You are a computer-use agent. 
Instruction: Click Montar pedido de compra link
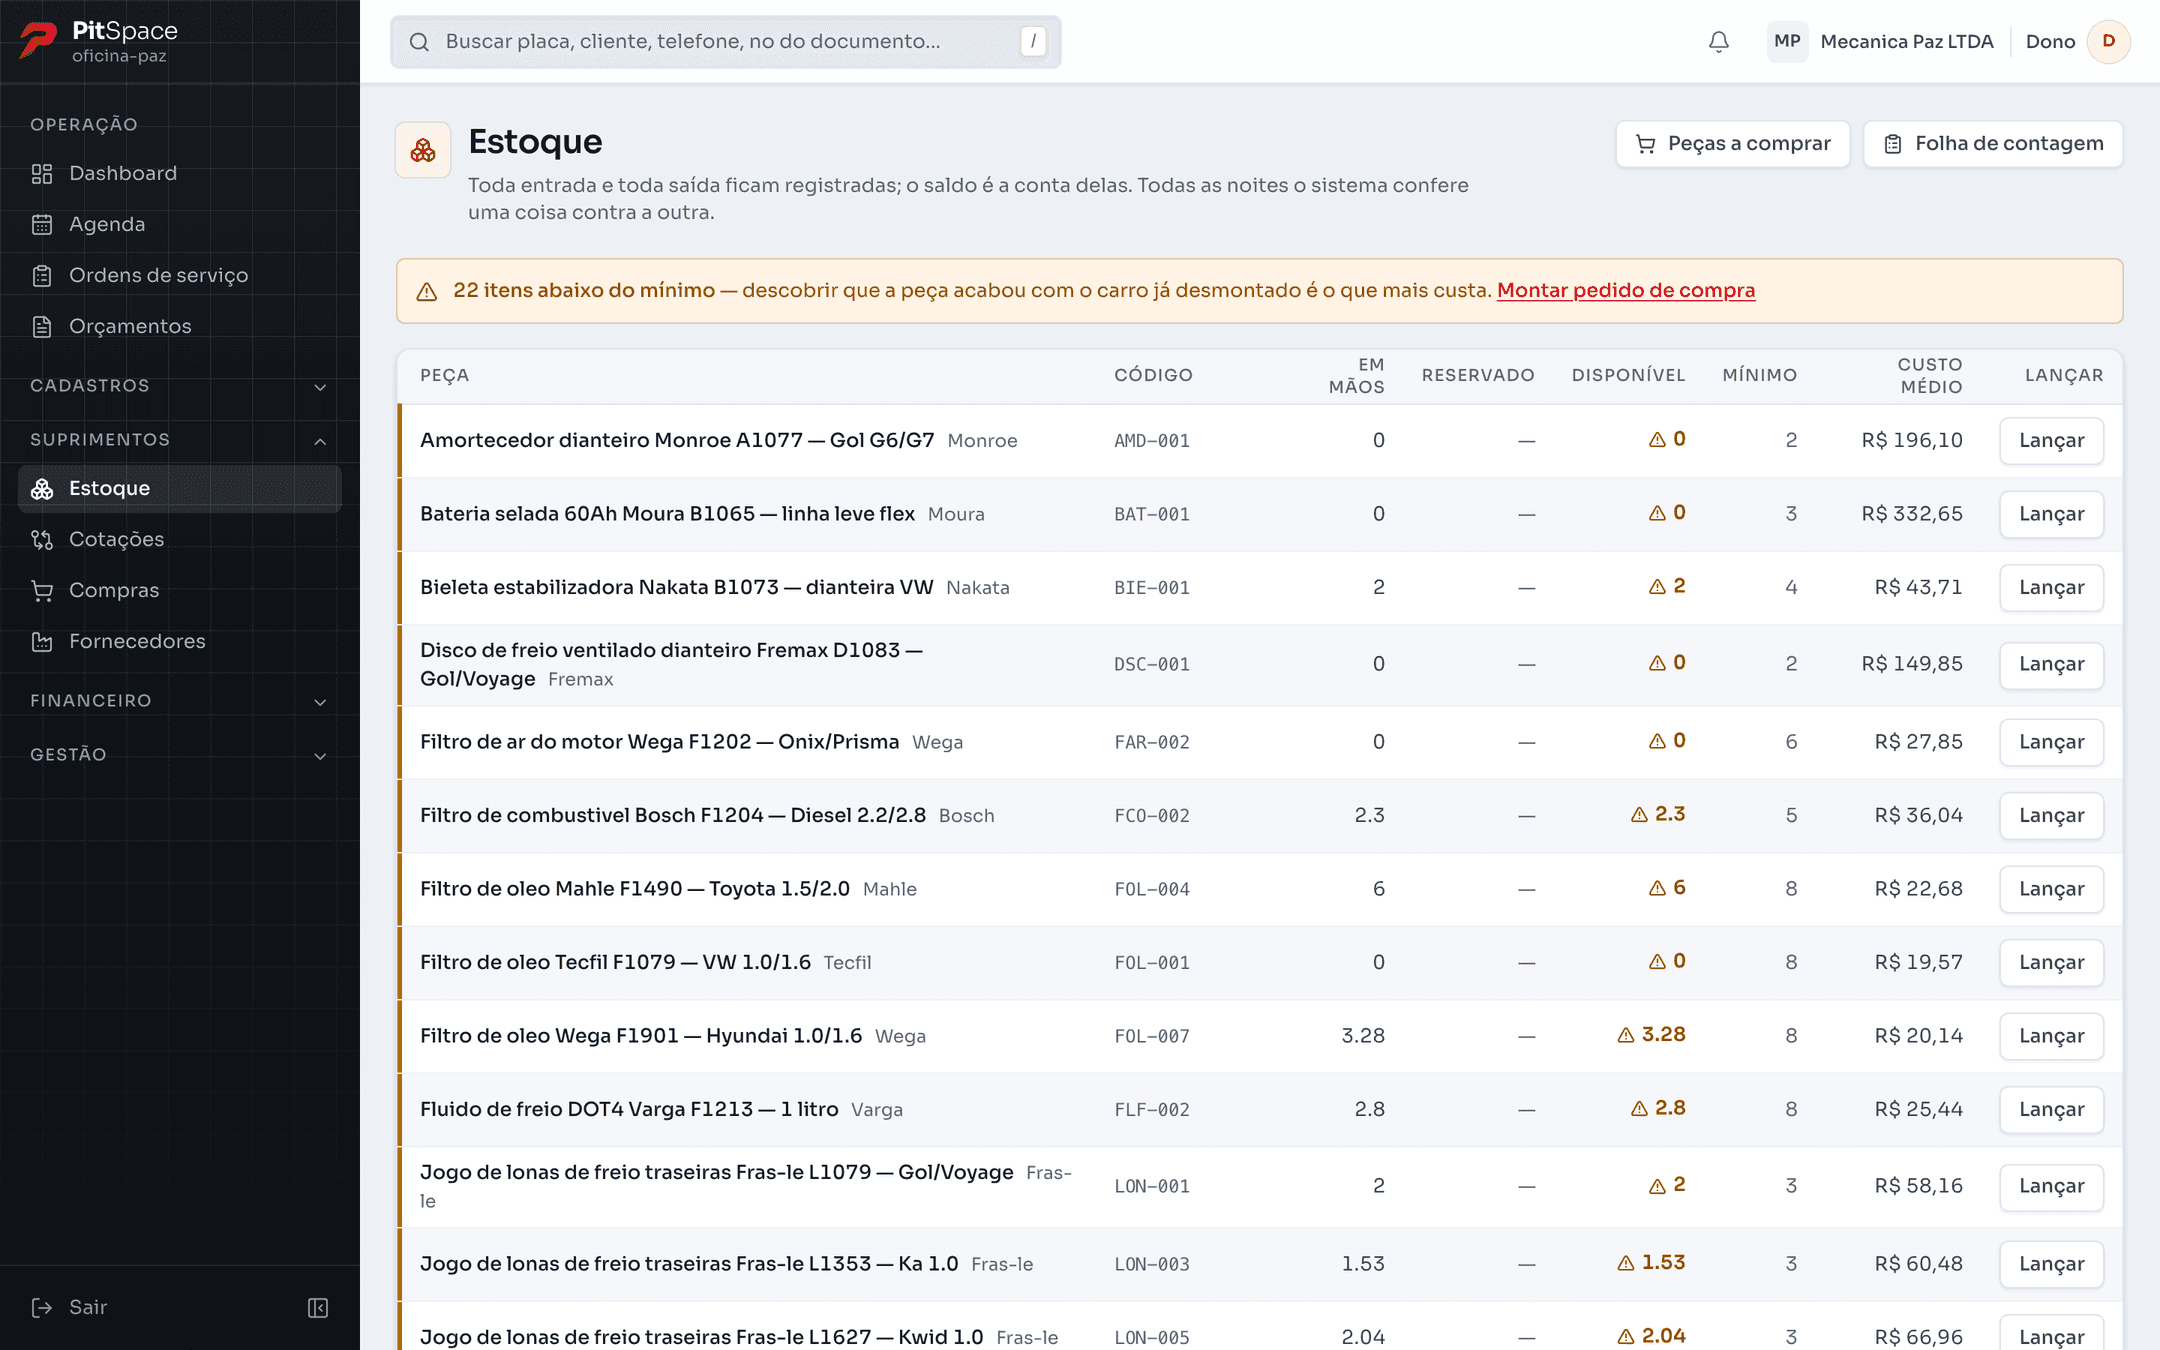pos(1626,290)
